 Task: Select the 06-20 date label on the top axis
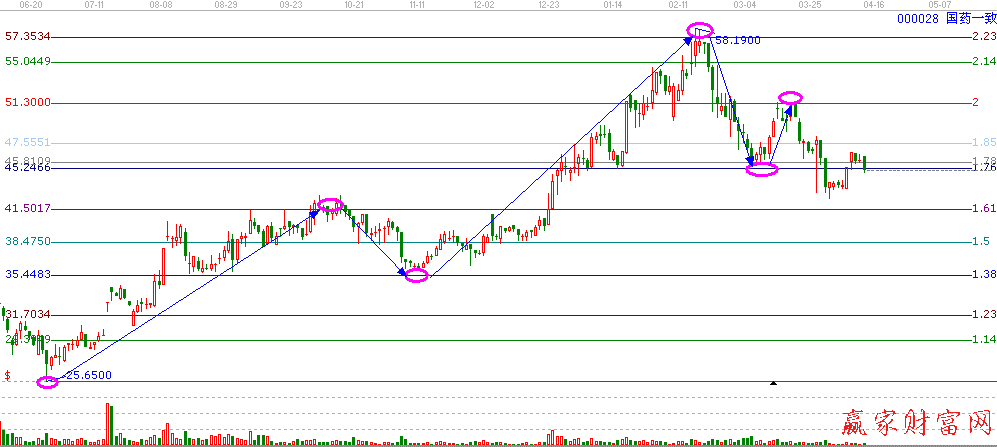(19, 5)
